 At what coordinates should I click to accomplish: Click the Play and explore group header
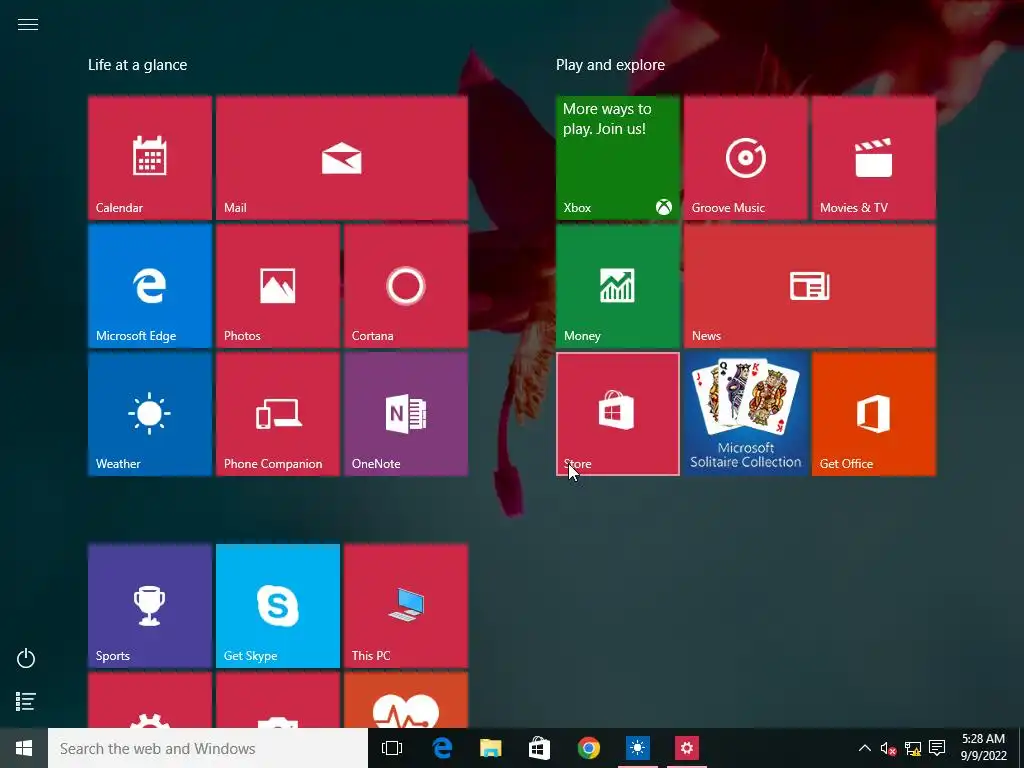point(611,65)
